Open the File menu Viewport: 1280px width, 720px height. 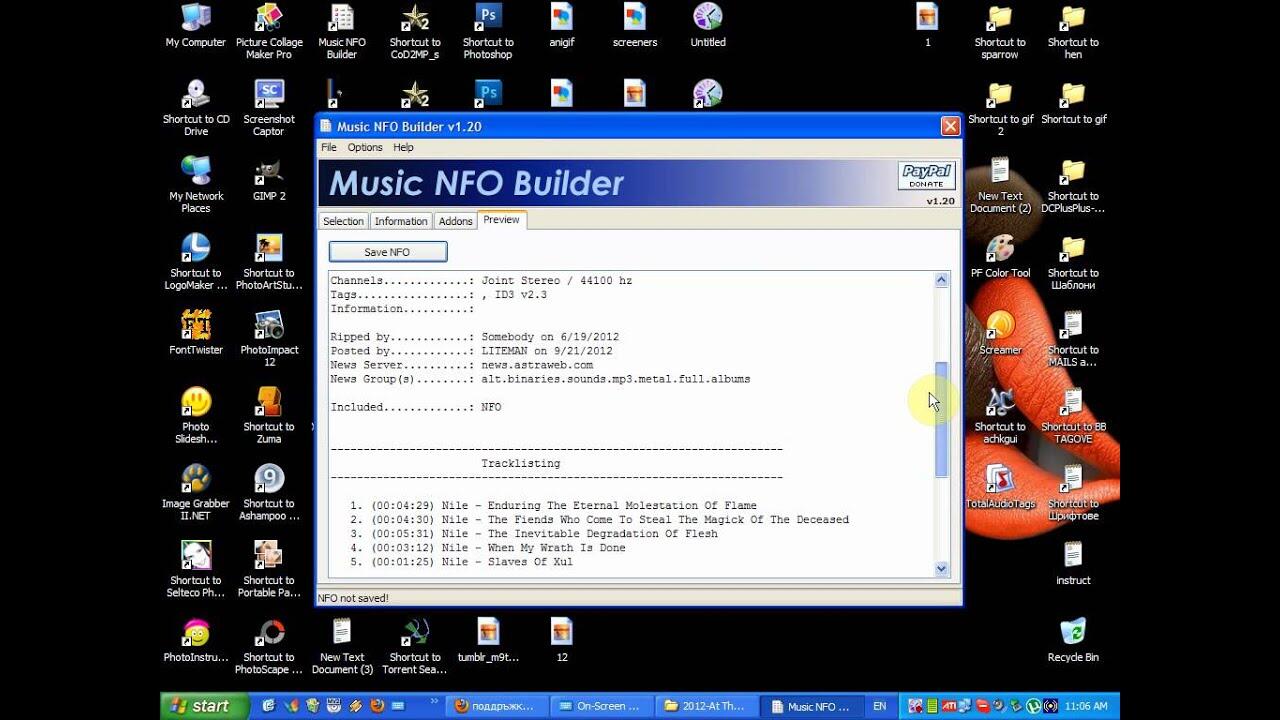point(328,147)
